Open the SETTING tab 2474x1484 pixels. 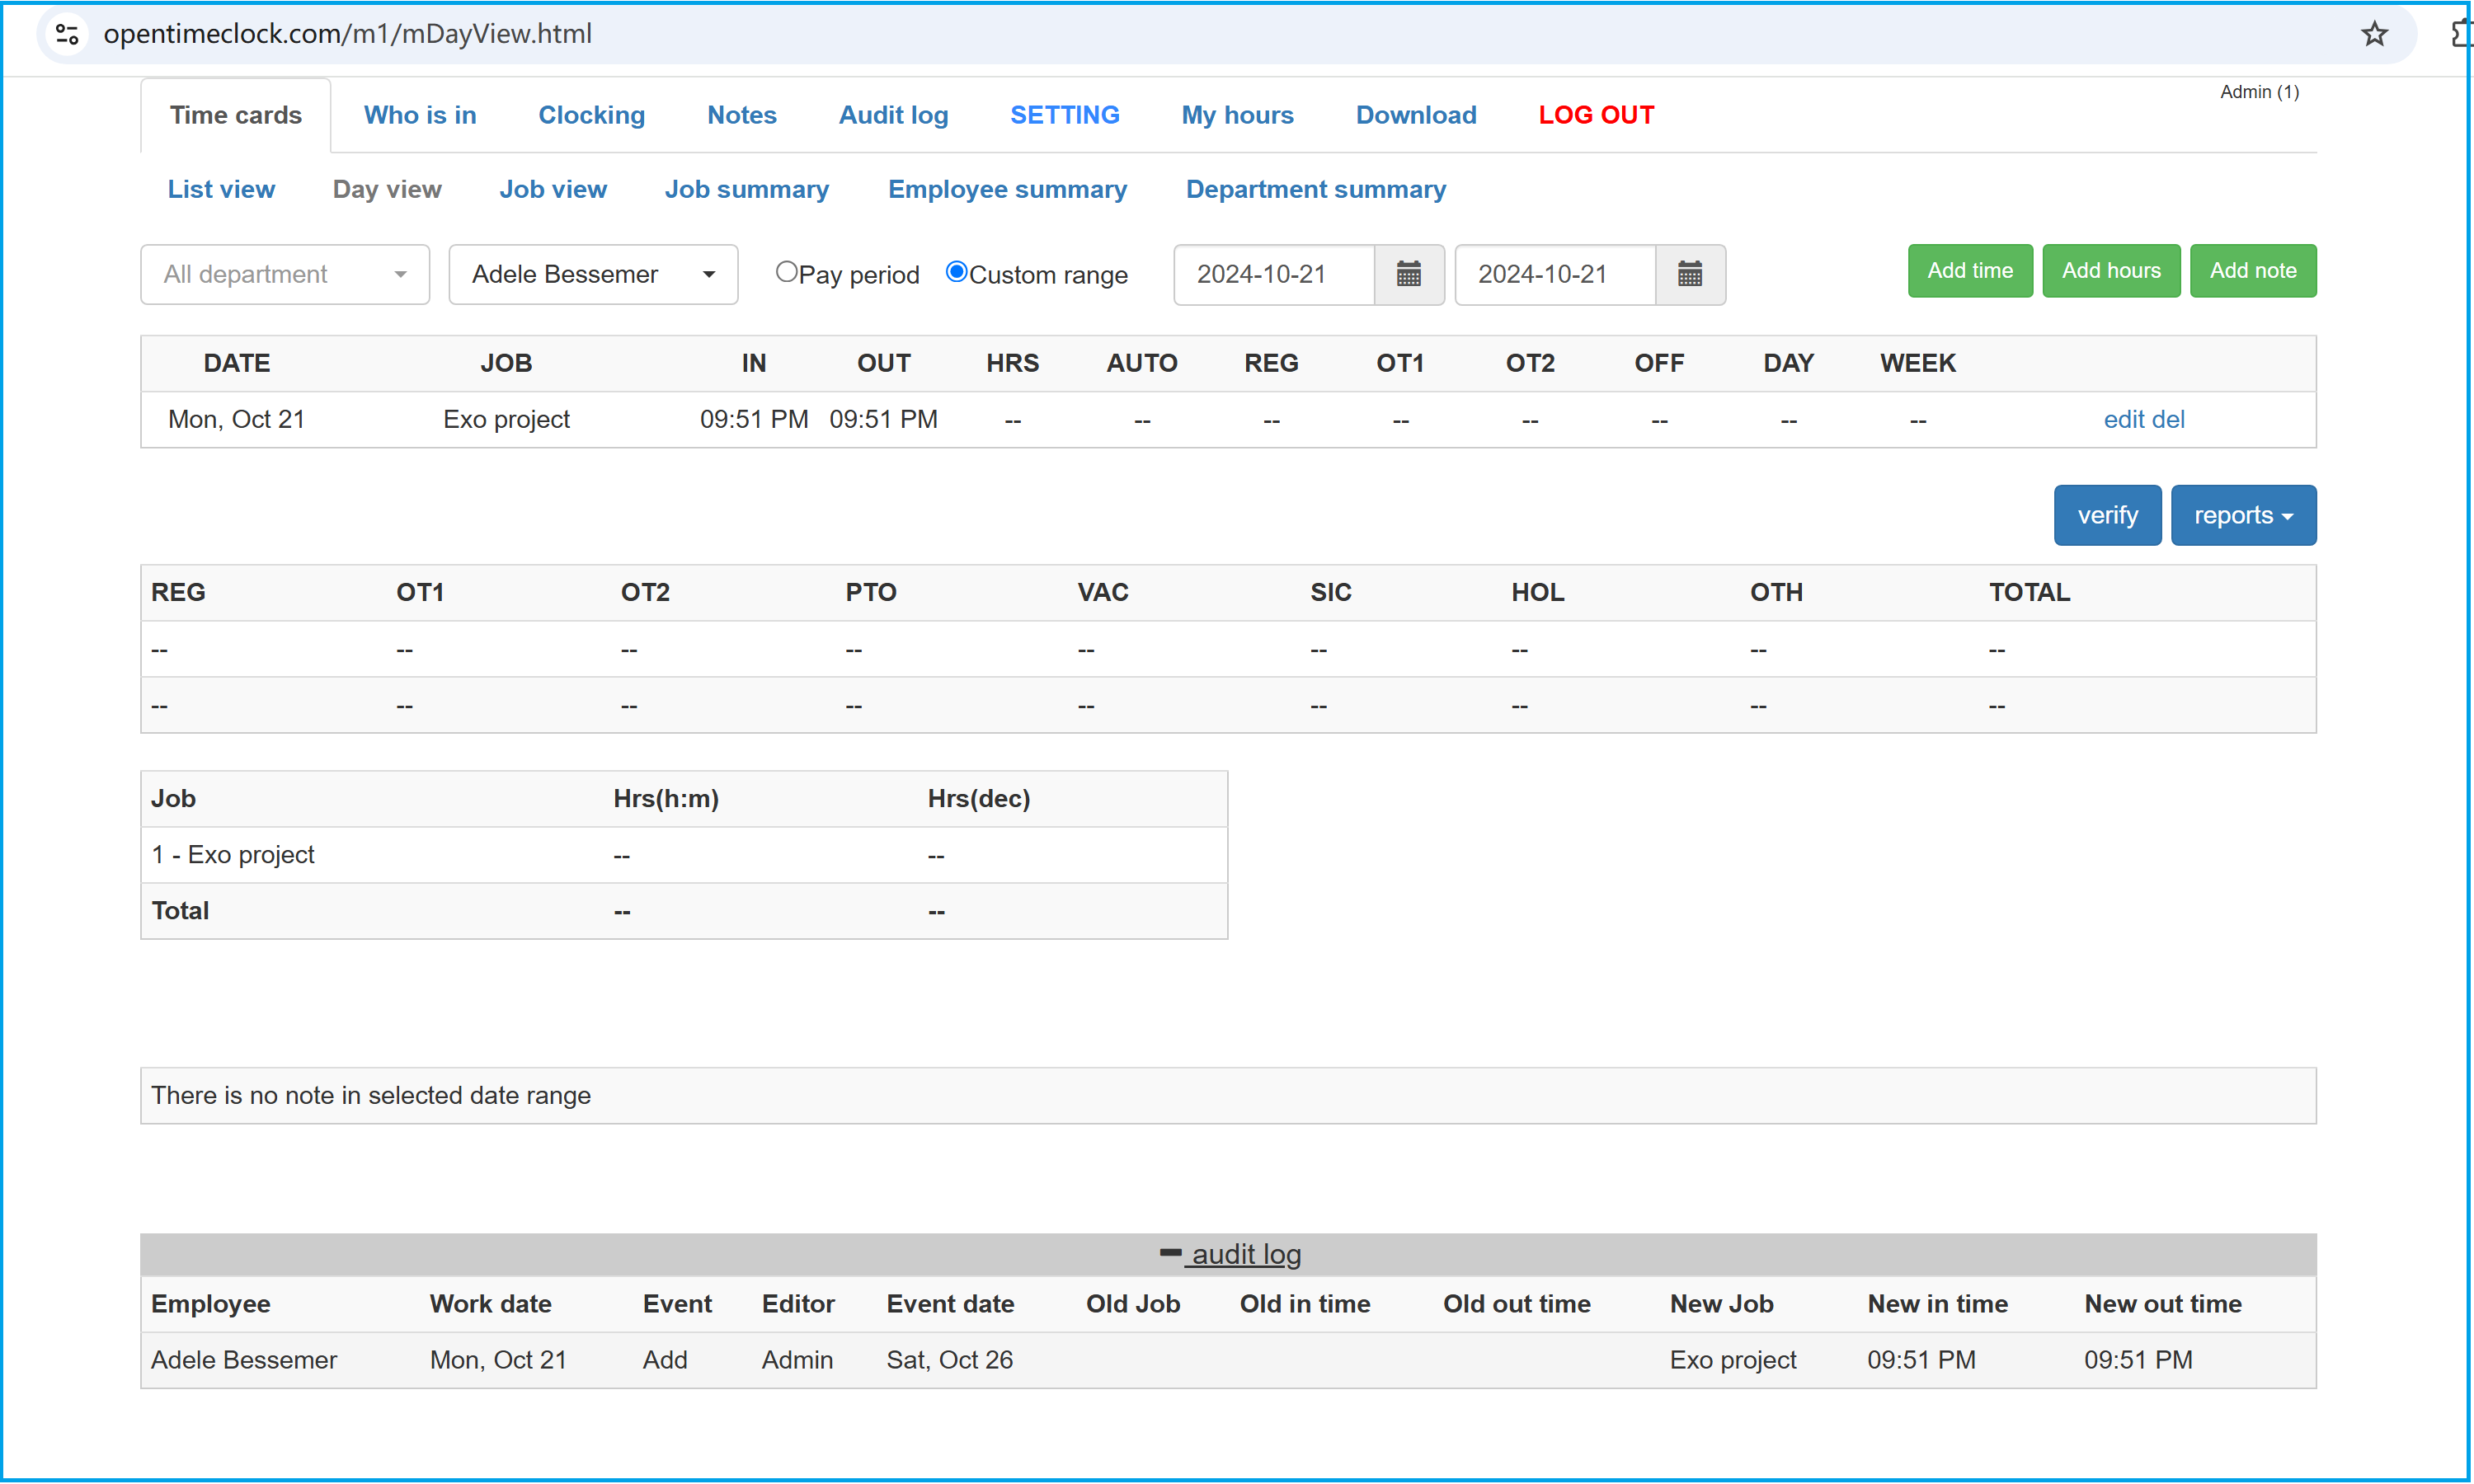coord(1065,115)
